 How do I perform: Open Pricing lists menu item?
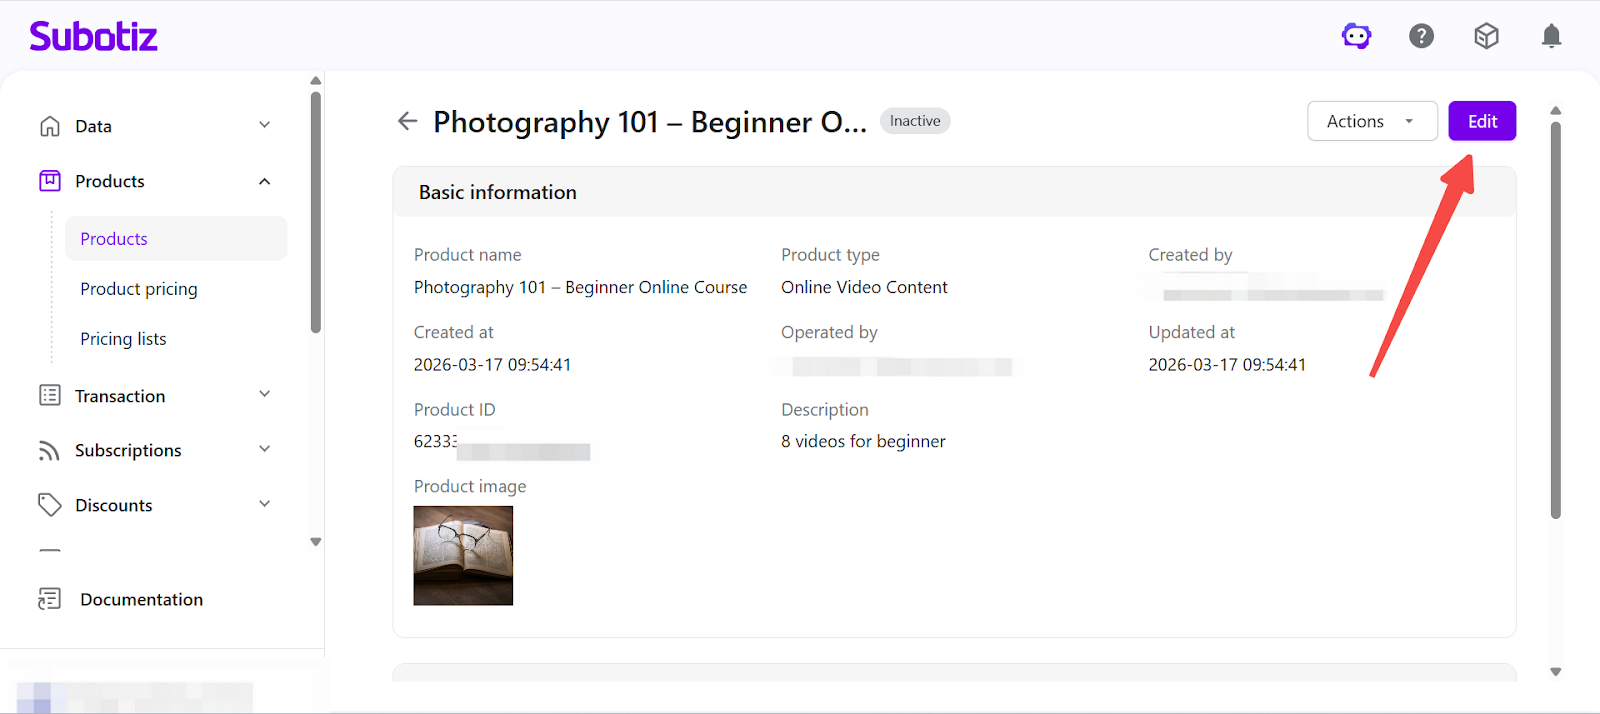pos(123,339)
